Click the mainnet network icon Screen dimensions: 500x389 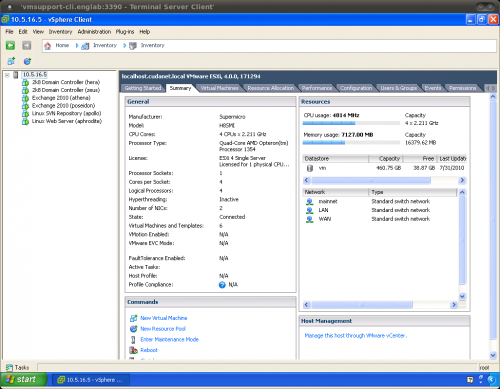coord(310,202)
